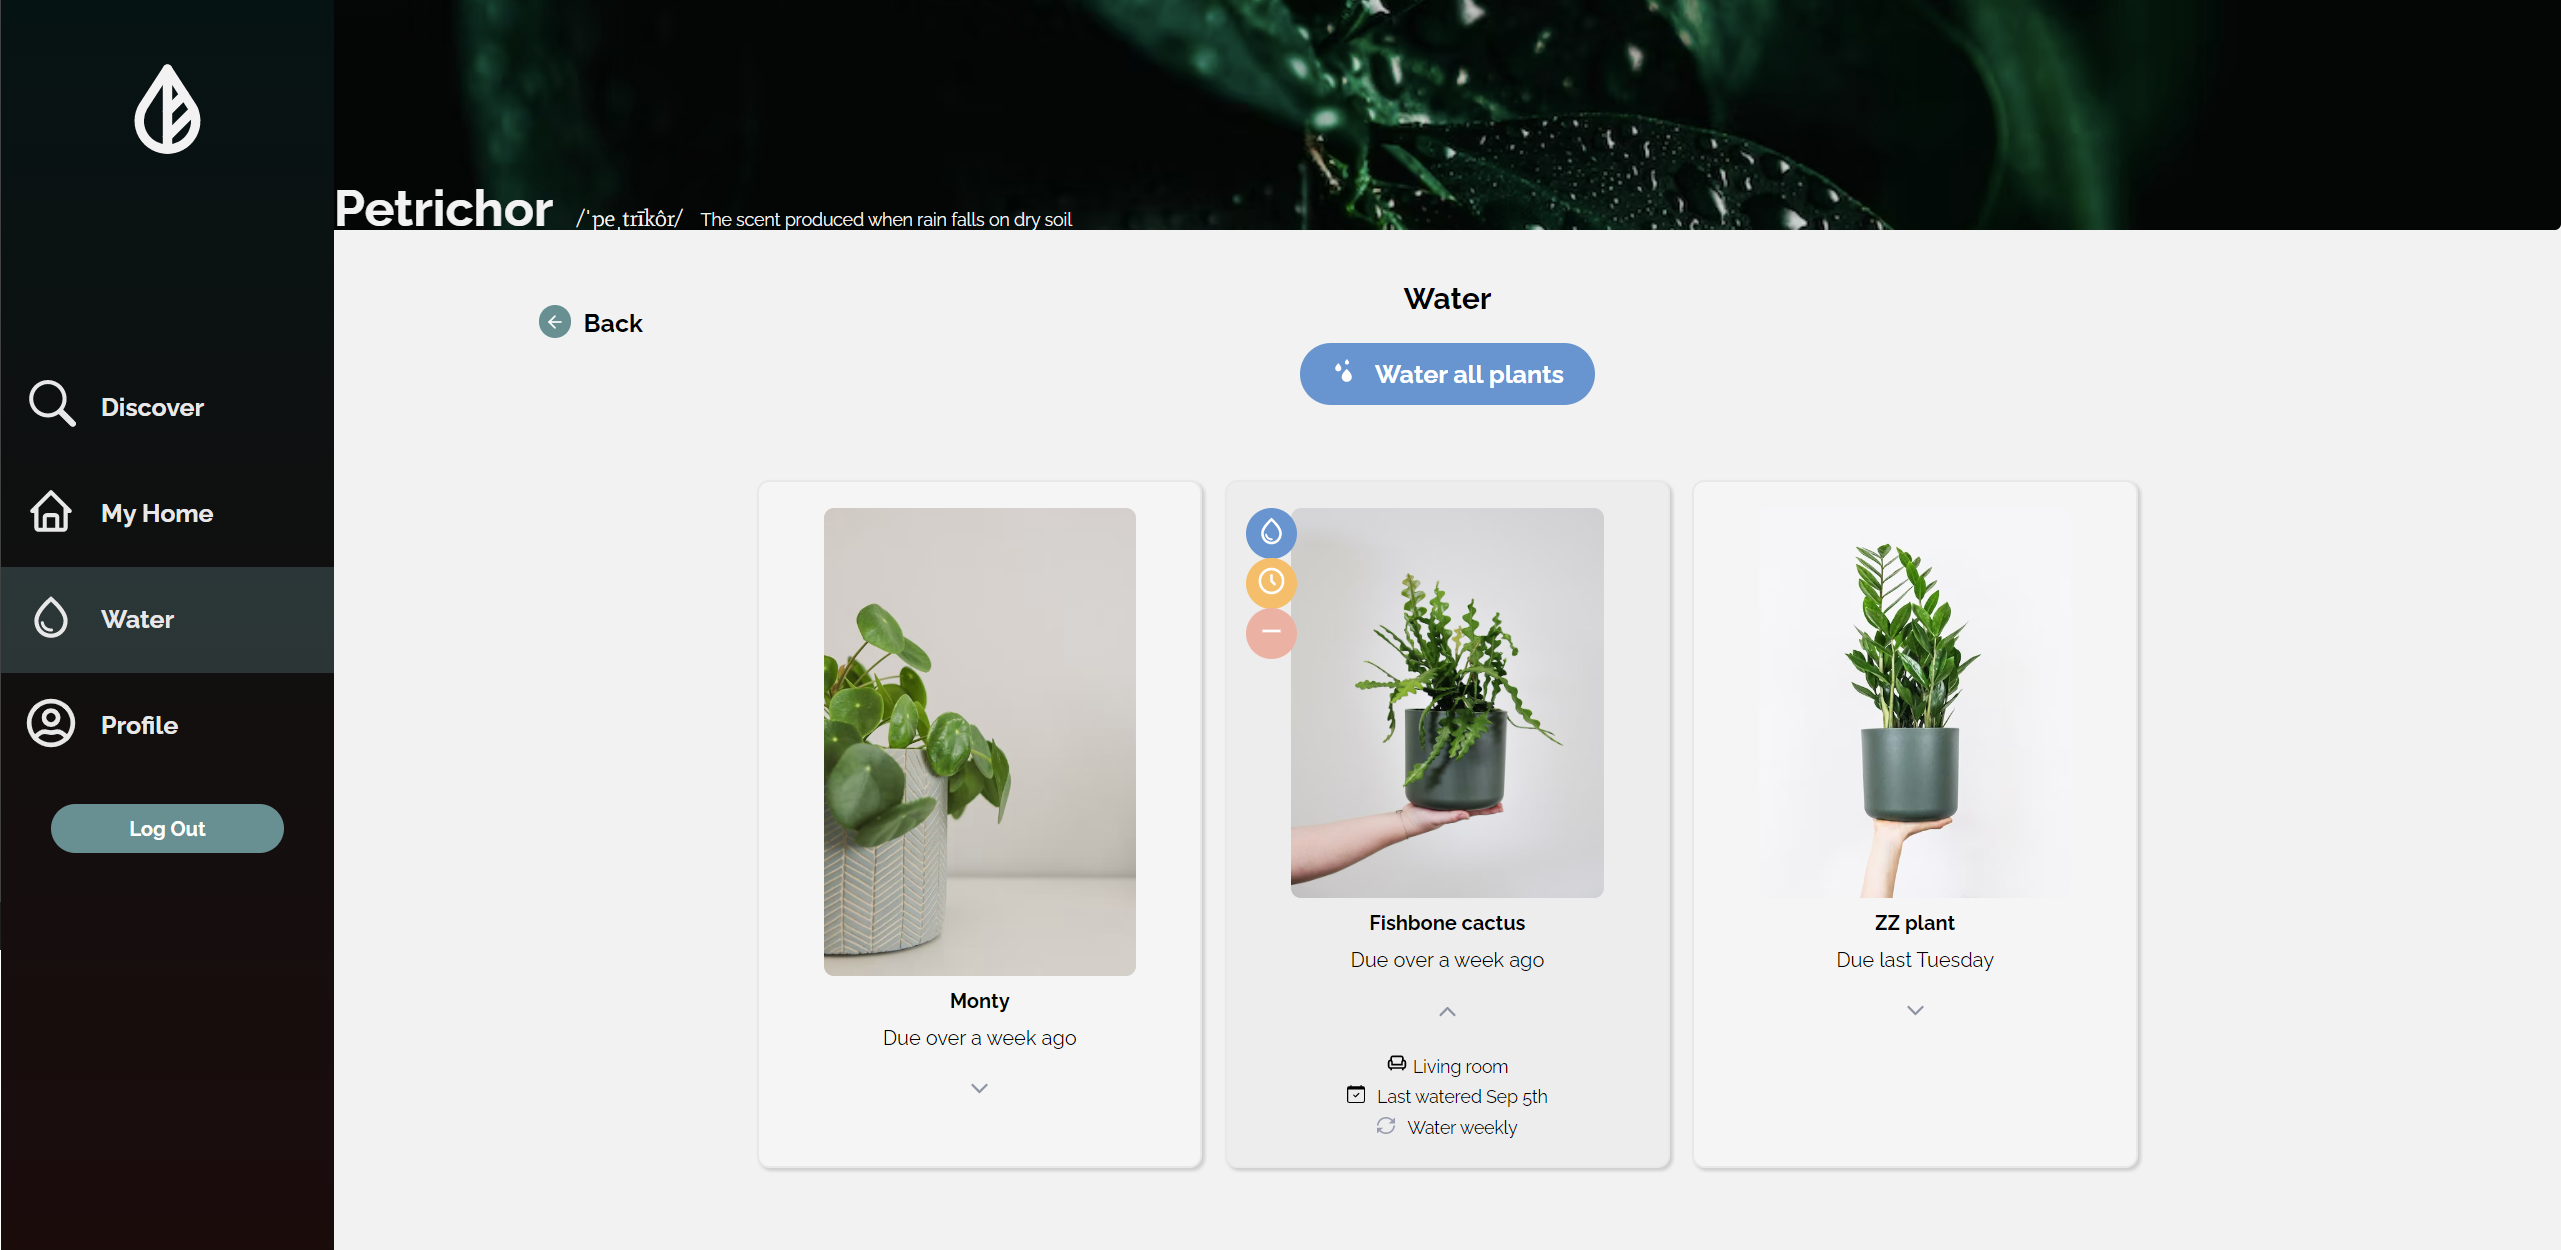
Task: Click the back arrow circle icon
Action: click(555, 322)
